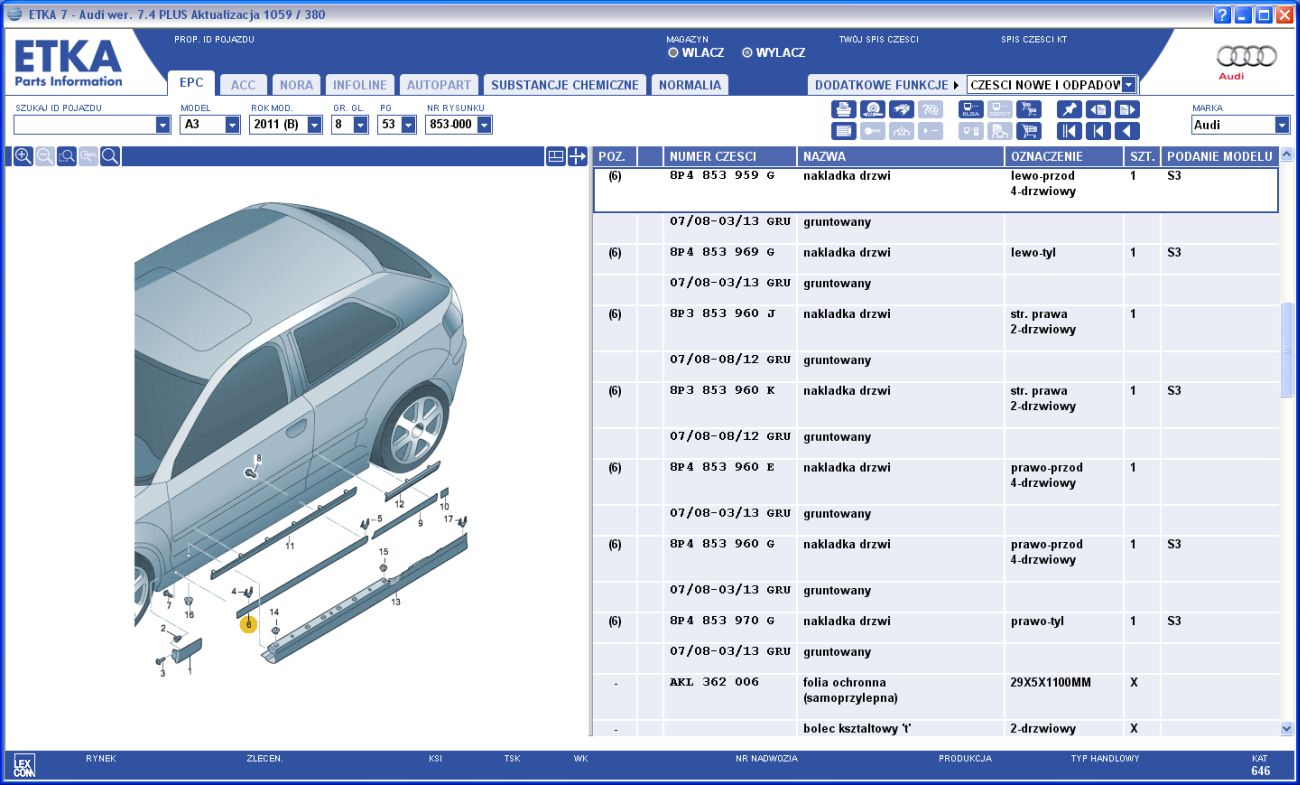
Task: Expand DODATKOWE FUNKCJE menu
Action: (887, 85)
